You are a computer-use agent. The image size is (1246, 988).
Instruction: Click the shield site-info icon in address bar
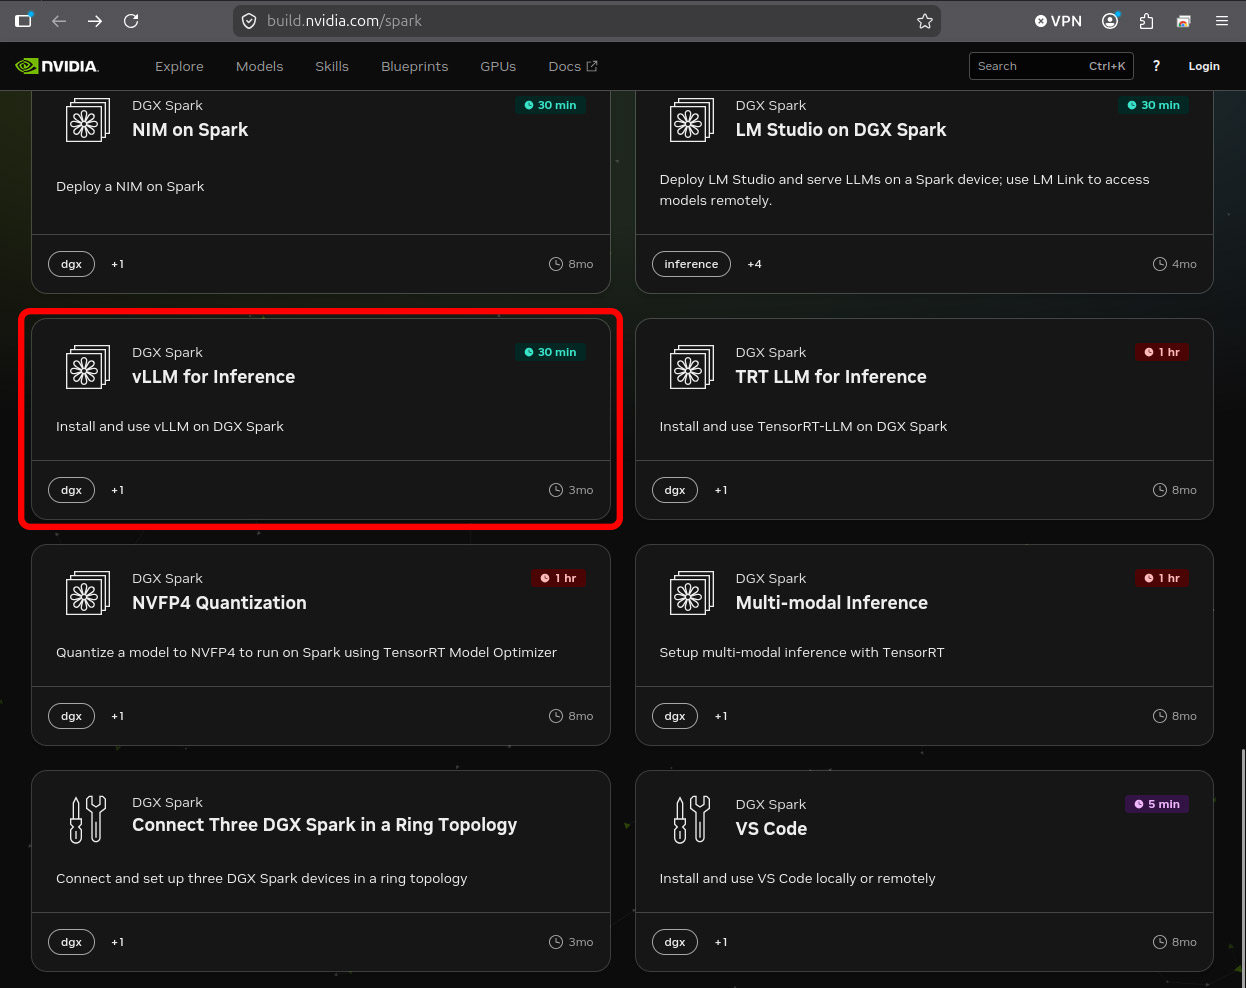click(x=249, y=21)
